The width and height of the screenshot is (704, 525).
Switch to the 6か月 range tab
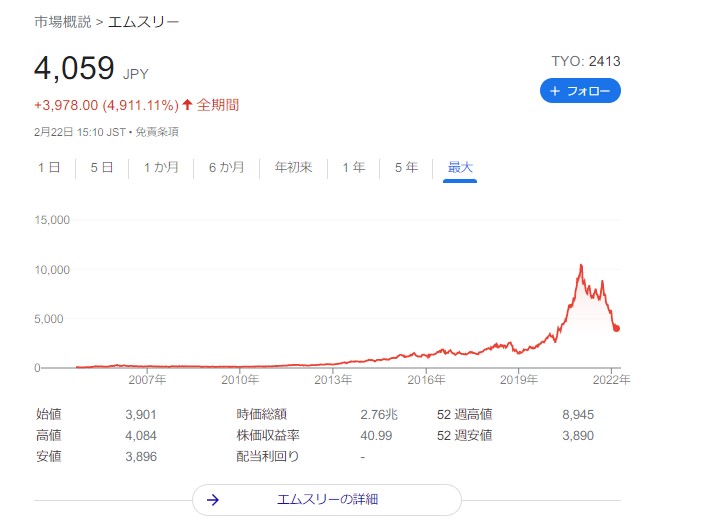click(x=226, y=168)
